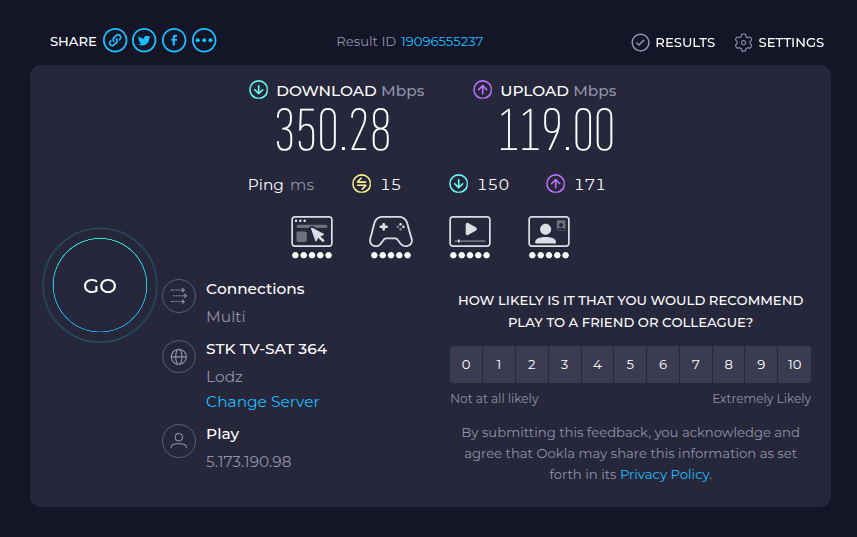The height and width of the screenshot is (537, 857).
Task: Rate recommendation score 5
Action: click(x=630, y=364)
